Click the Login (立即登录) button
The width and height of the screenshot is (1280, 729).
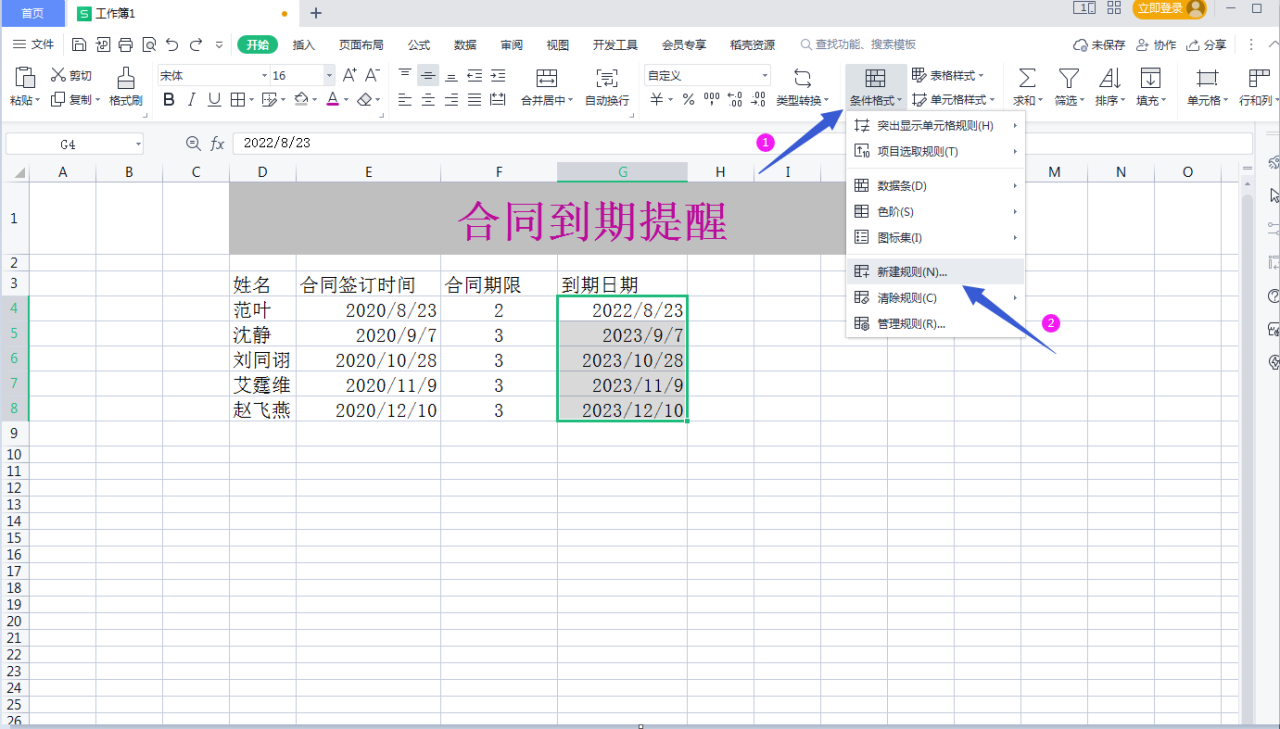pos(1169,9)
